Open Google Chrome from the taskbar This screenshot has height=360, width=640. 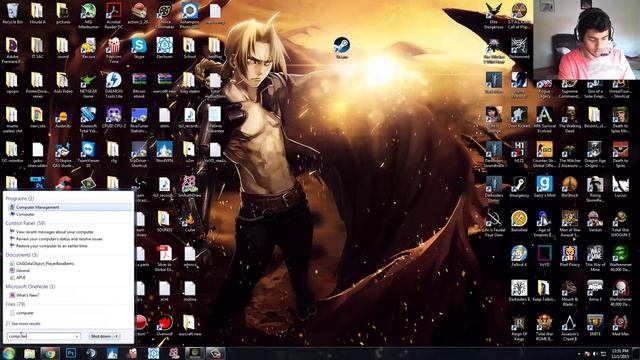(x=50, y=353)
